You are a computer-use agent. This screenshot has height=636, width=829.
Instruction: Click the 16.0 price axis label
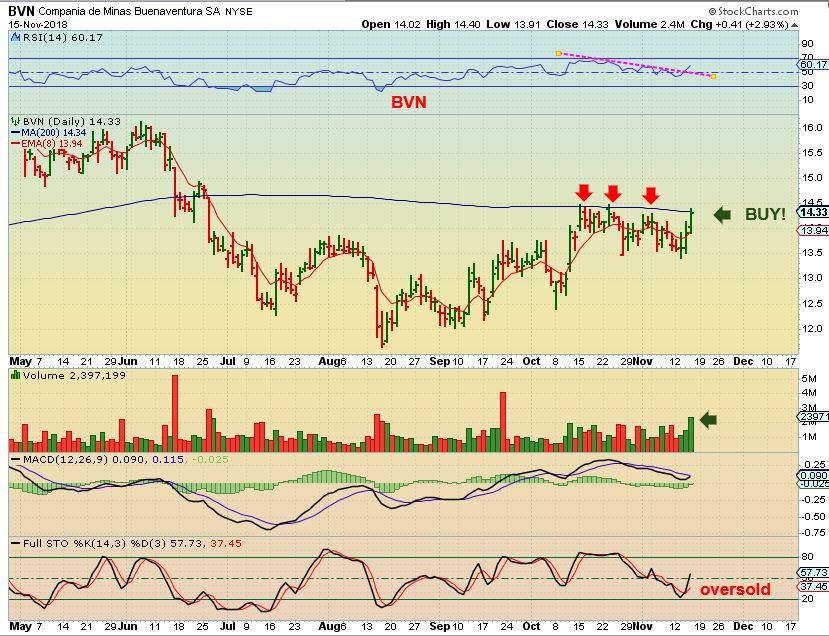pos(812,127)
